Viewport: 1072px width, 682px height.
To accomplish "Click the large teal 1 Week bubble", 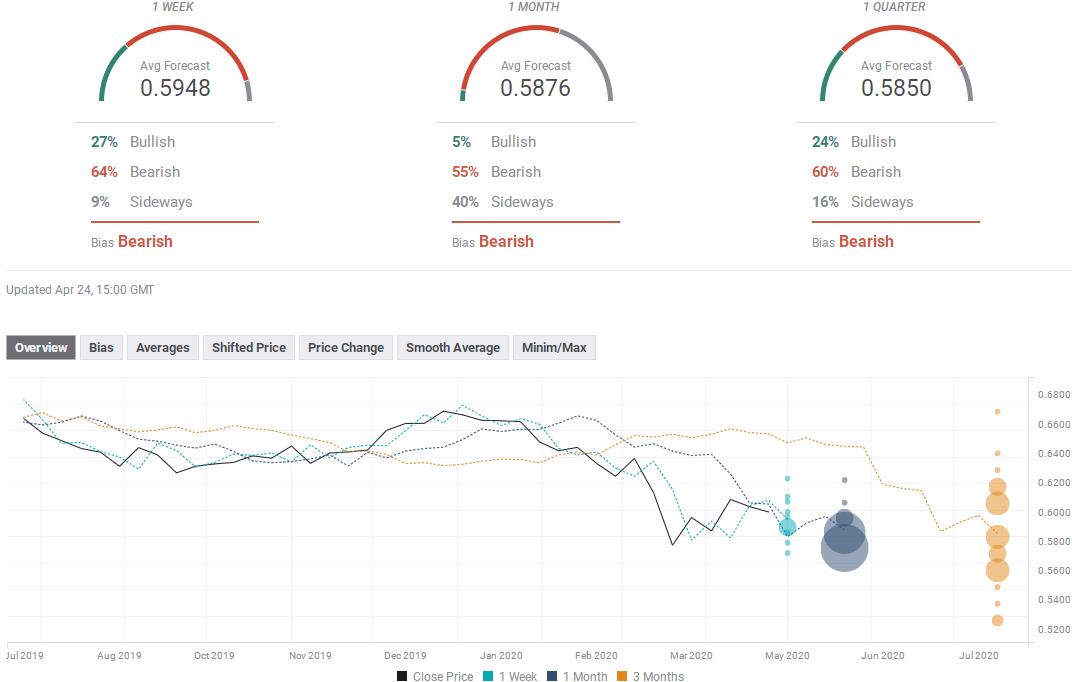I will click(x=788, y=527).
